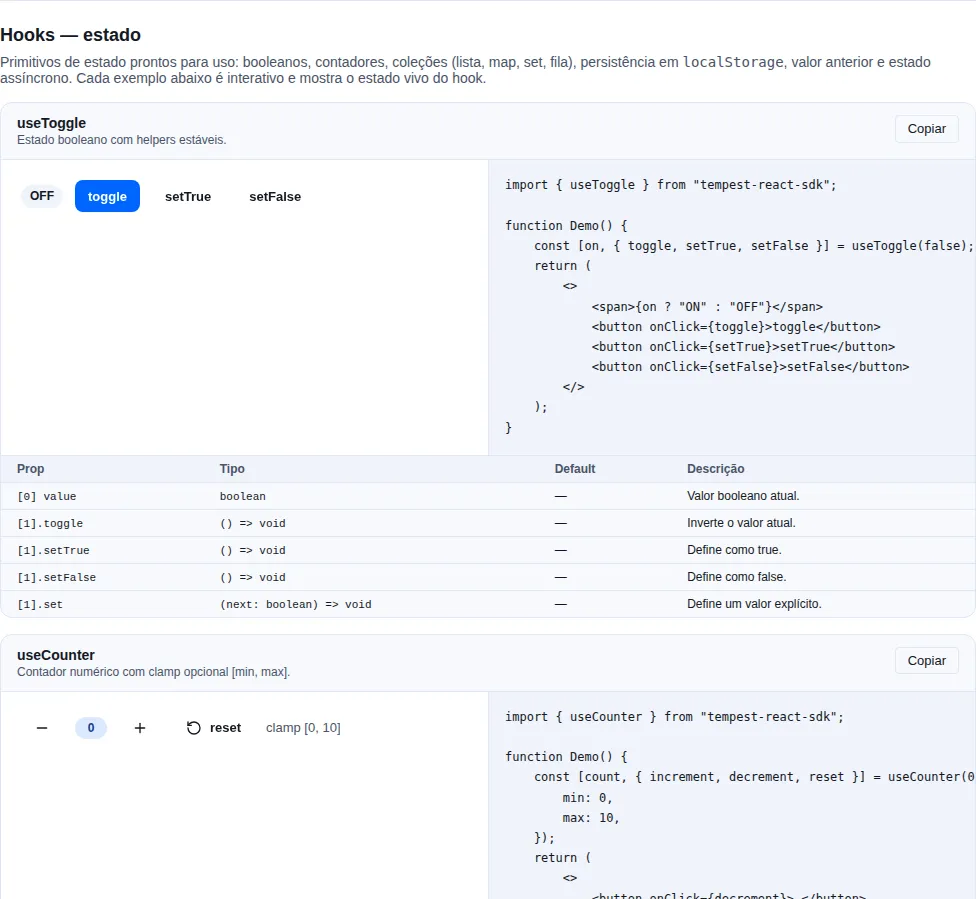Click the useToggle section title
976x899 pixels.
[x=52, y=123]
